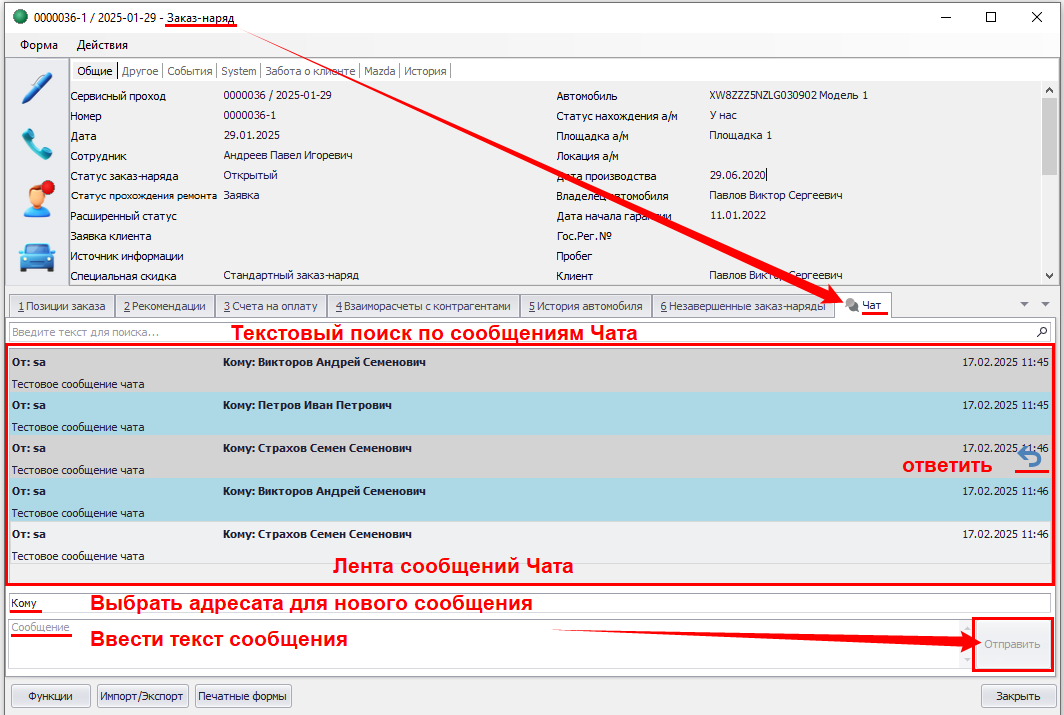Click the Печатные формы button
Viewport: 1064px width, 715px height.
tap(243, 696)
